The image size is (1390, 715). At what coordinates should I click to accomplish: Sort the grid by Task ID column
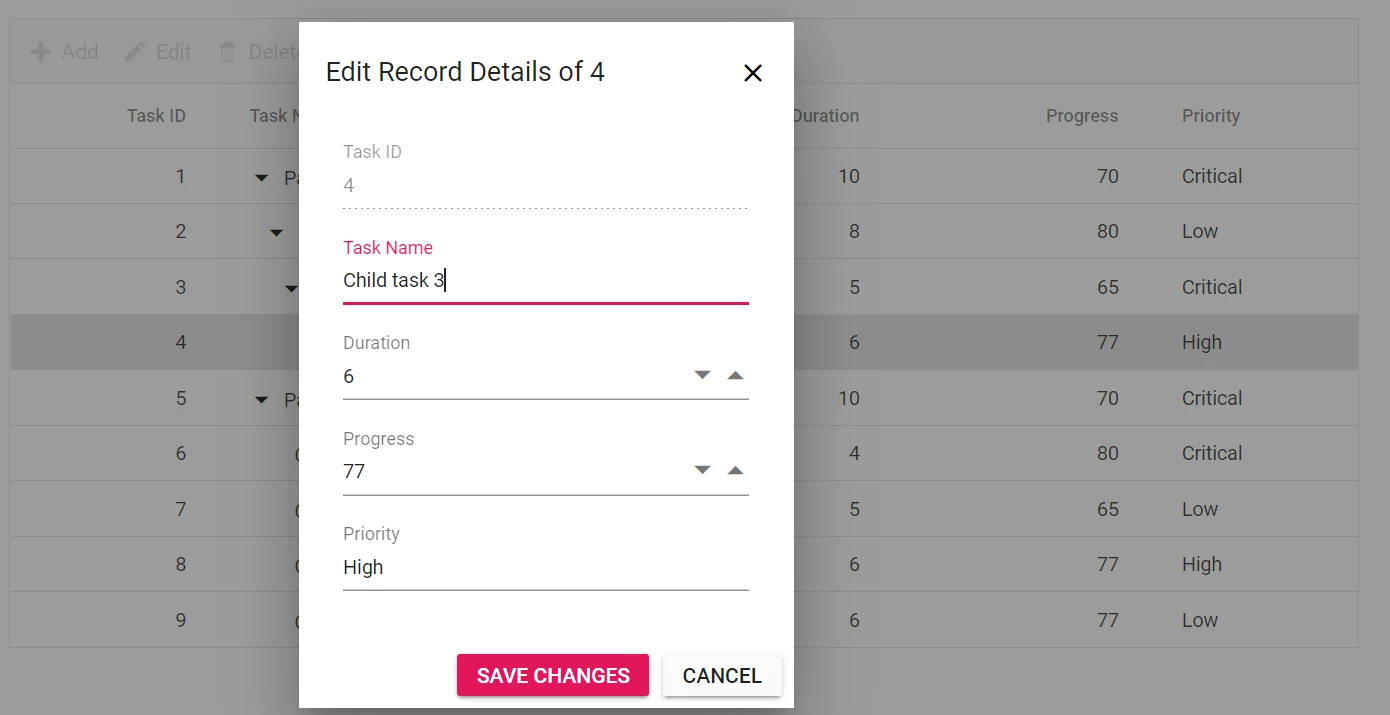pyautogui.click(x=156, y=115)
